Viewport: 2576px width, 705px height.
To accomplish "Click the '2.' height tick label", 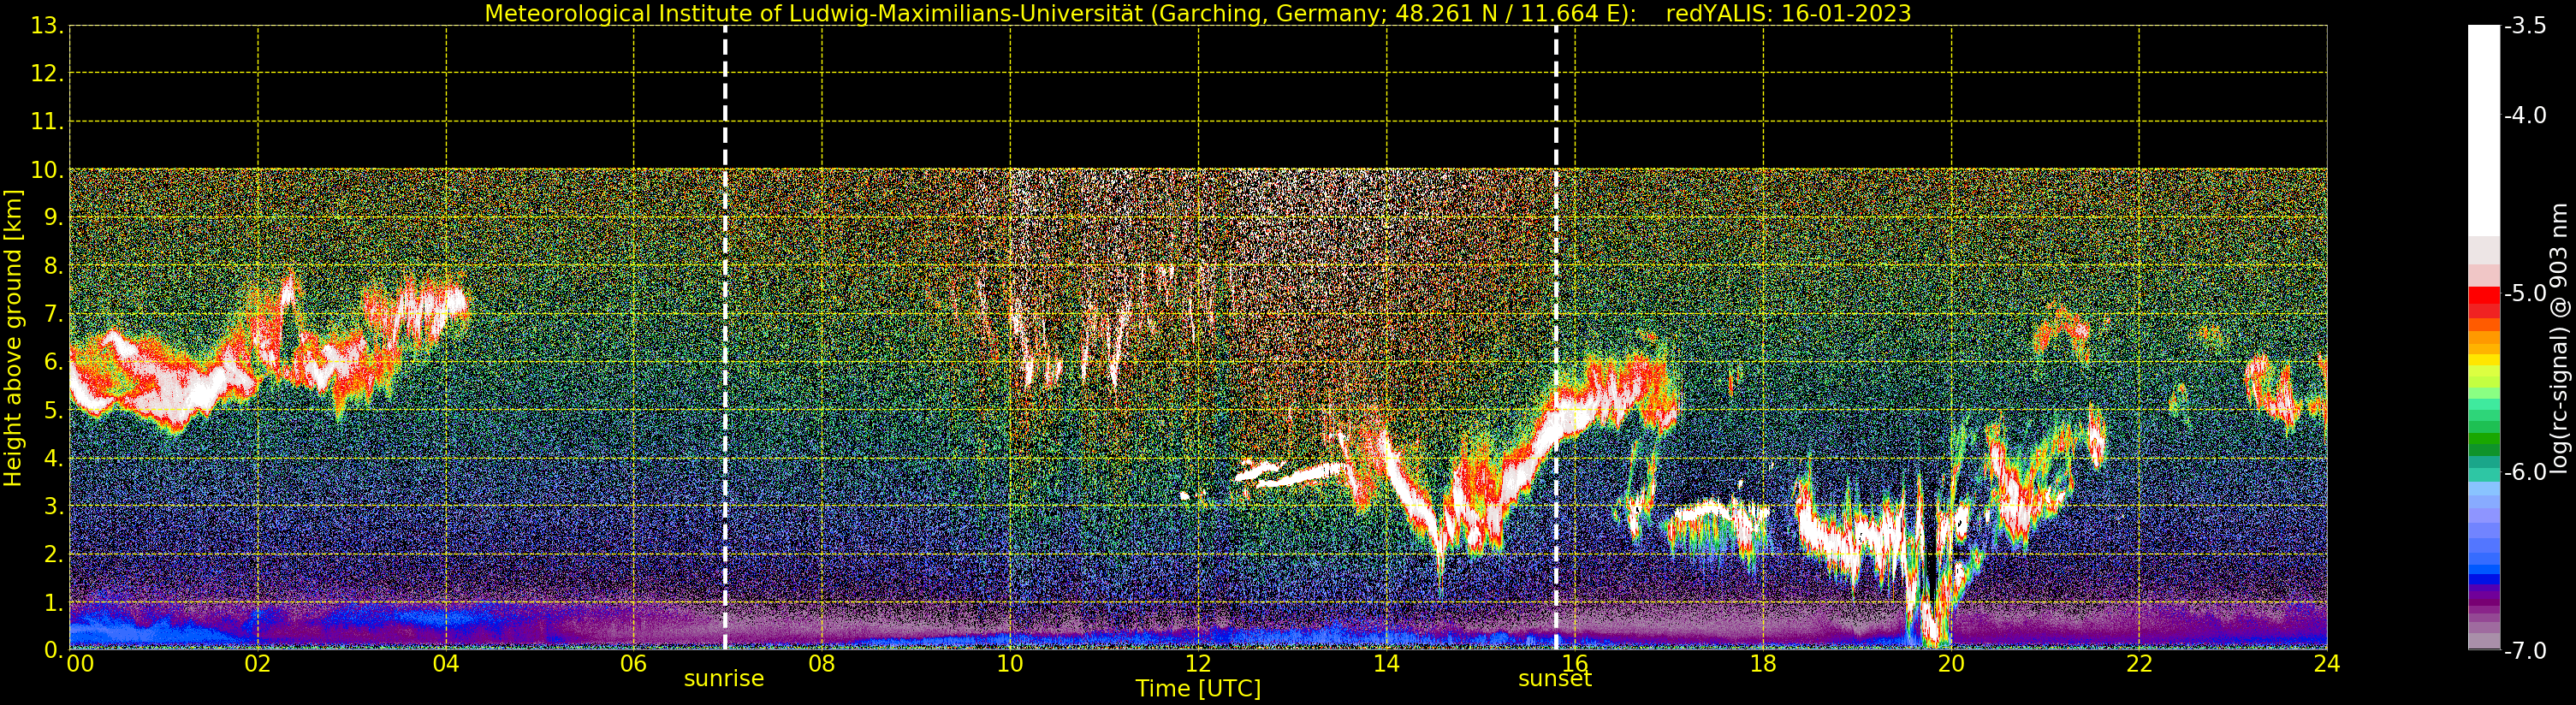I will pyautogui.click(x=53, y=554).
